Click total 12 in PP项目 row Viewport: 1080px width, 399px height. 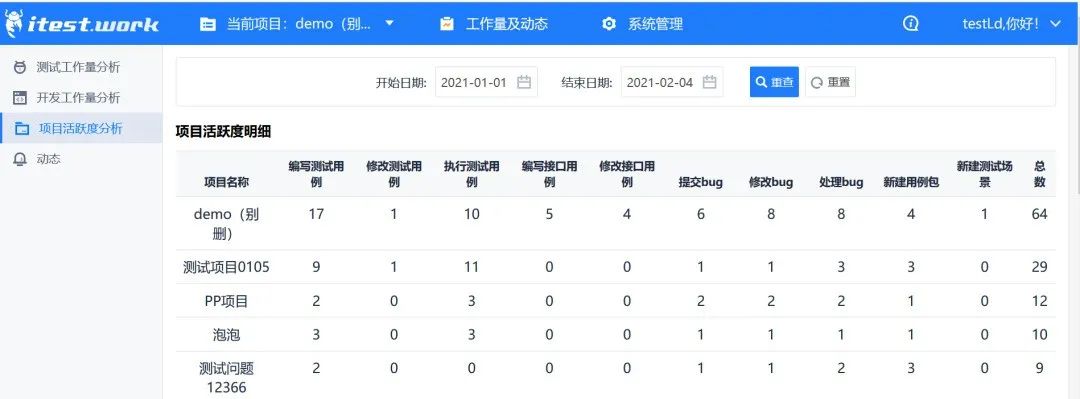[1040, 301]
